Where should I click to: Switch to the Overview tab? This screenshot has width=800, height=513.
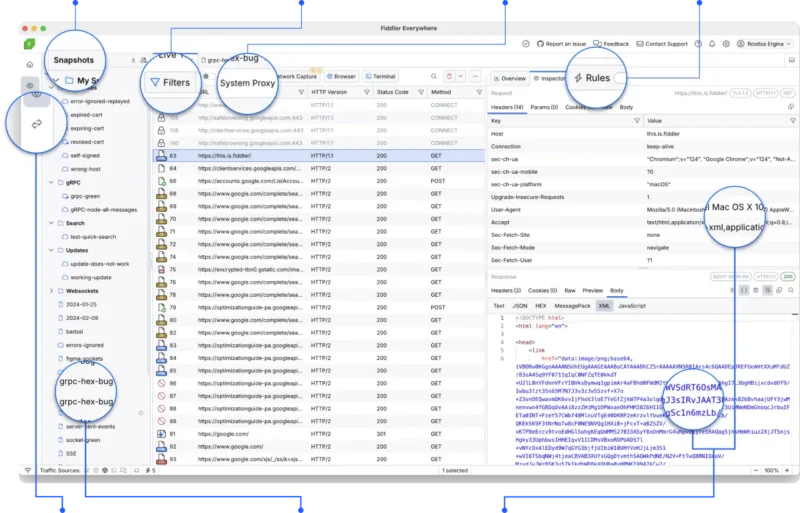509,79
